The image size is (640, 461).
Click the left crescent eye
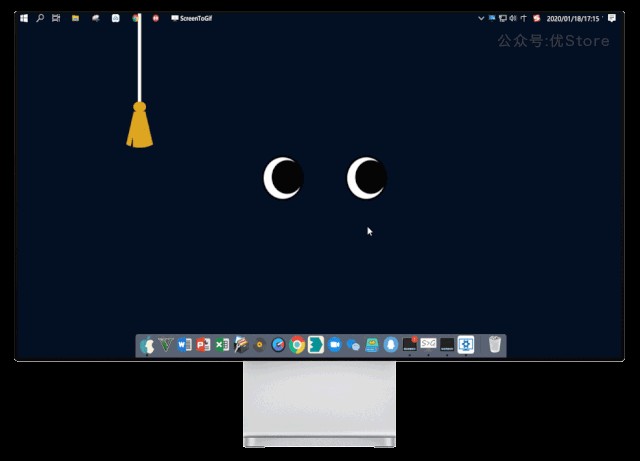coord(283,178)
